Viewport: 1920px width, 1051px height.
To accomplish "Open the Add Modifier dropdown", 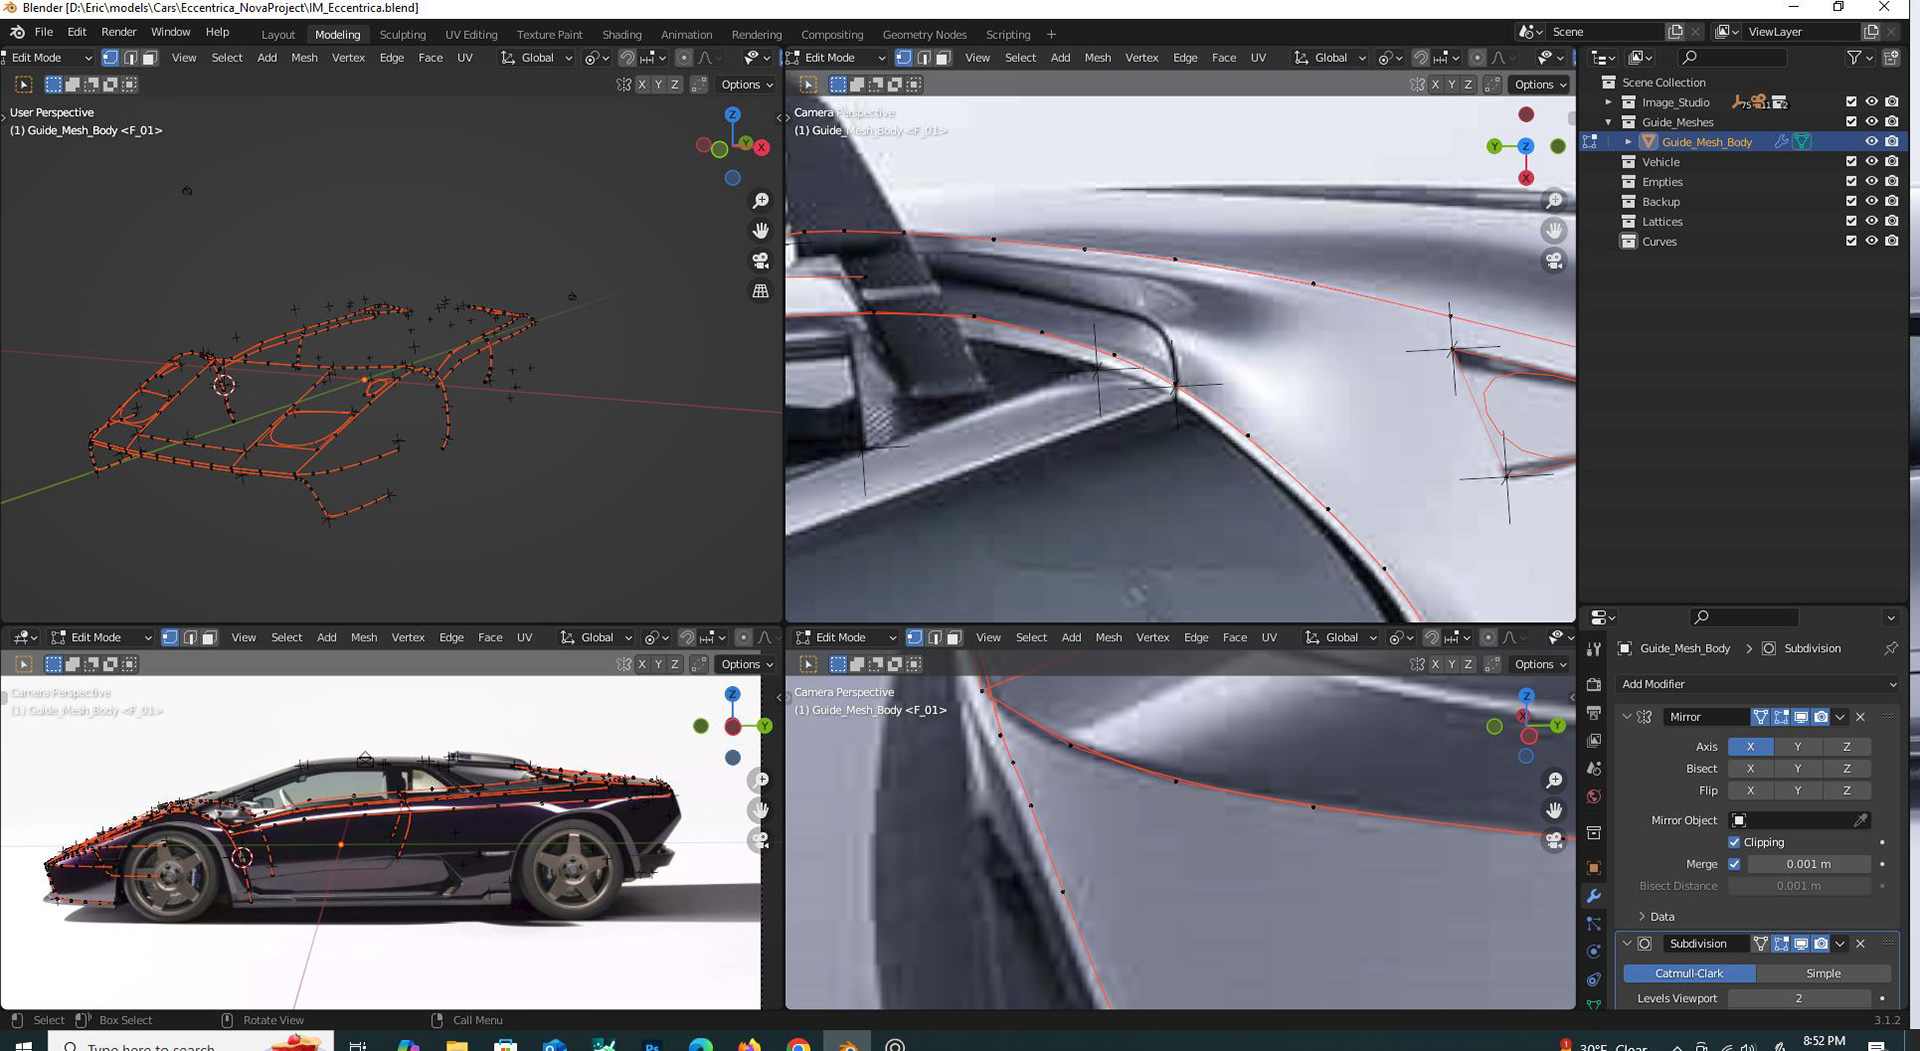I will click(1757, 684).
